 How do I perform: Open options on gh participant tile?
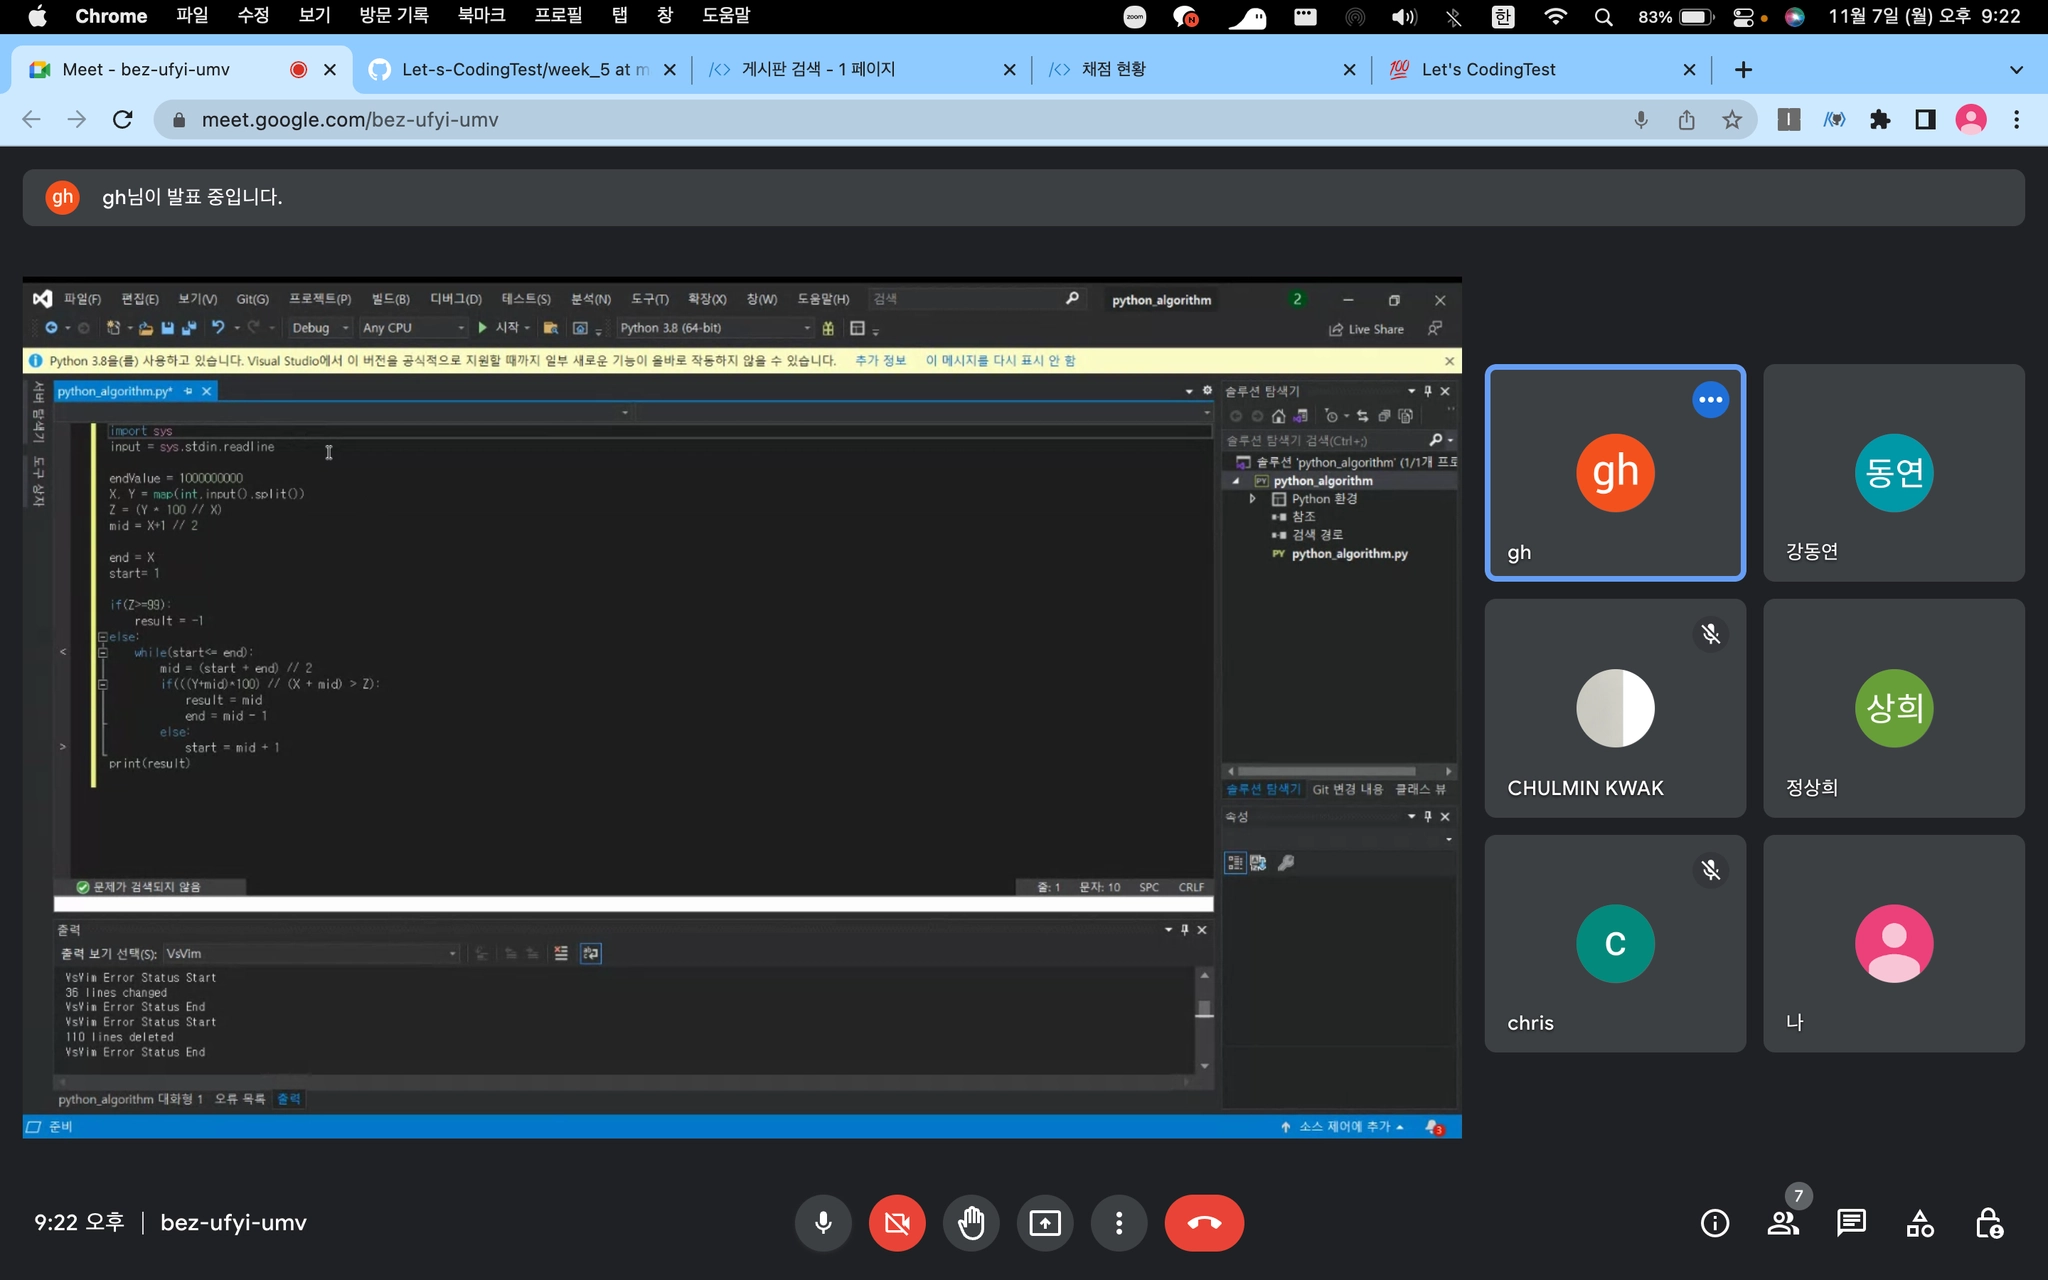[1710, 400]
